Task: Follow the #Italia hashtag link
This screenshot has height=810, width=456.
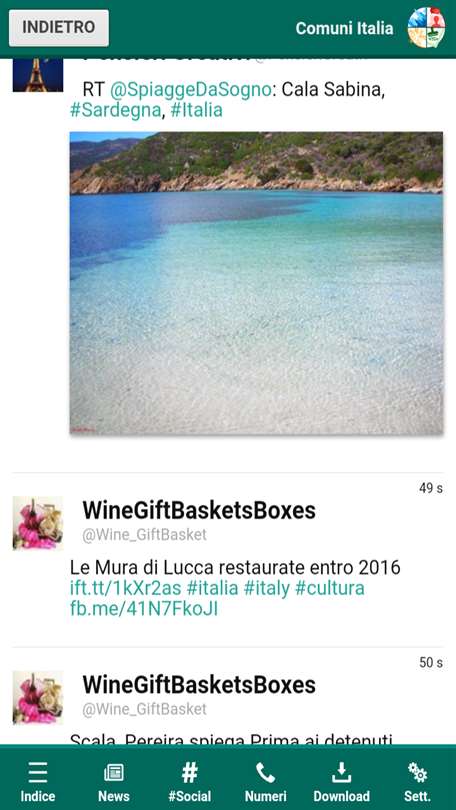Action: (197, 110)
